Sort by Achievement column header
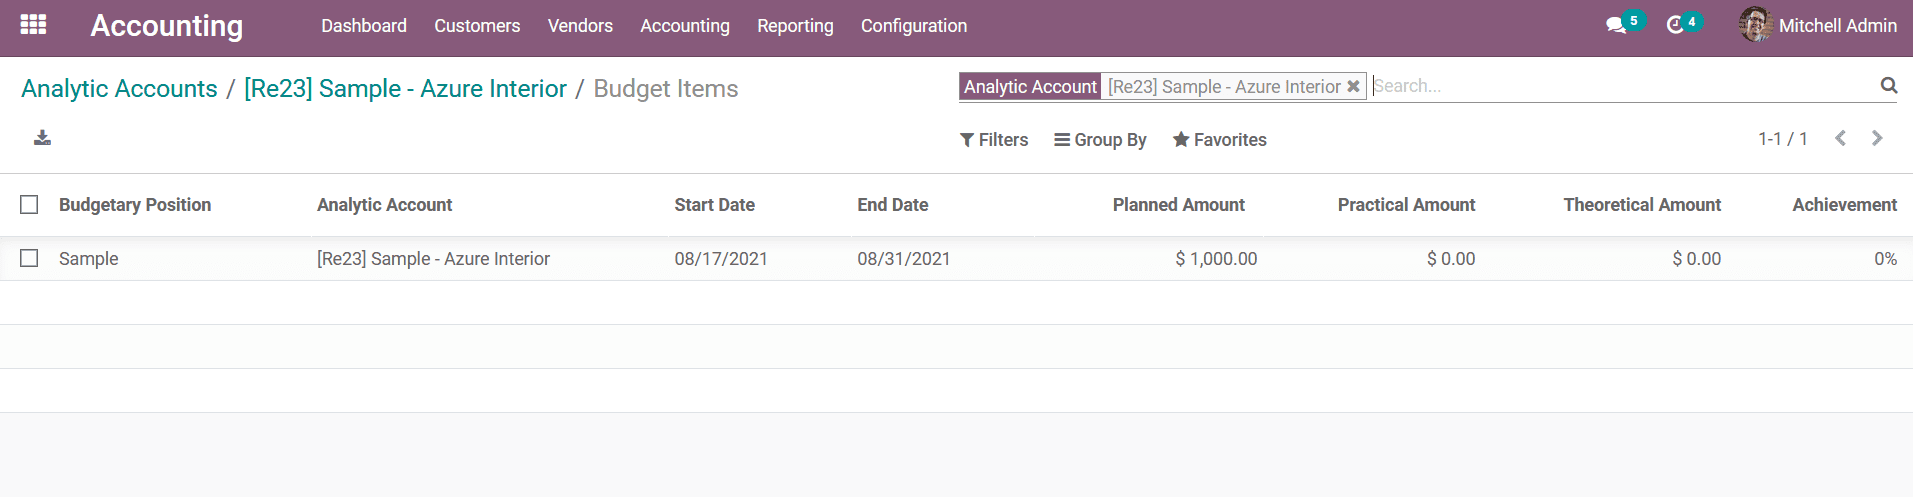Image resolution: width=1913 pixels, height=497 pixels. (x=1844, y=205)
